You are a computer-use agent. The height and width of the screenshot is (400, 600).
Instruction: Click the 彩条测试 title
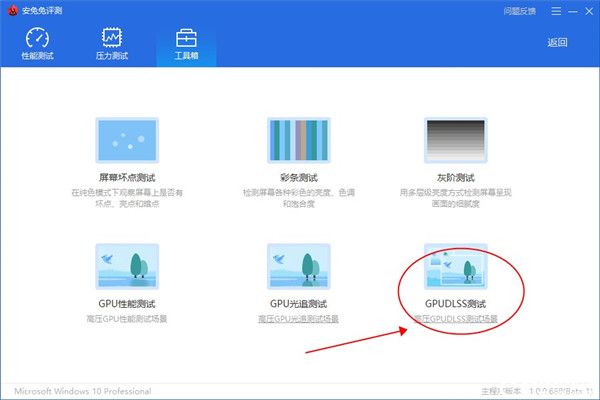(298, 178)
